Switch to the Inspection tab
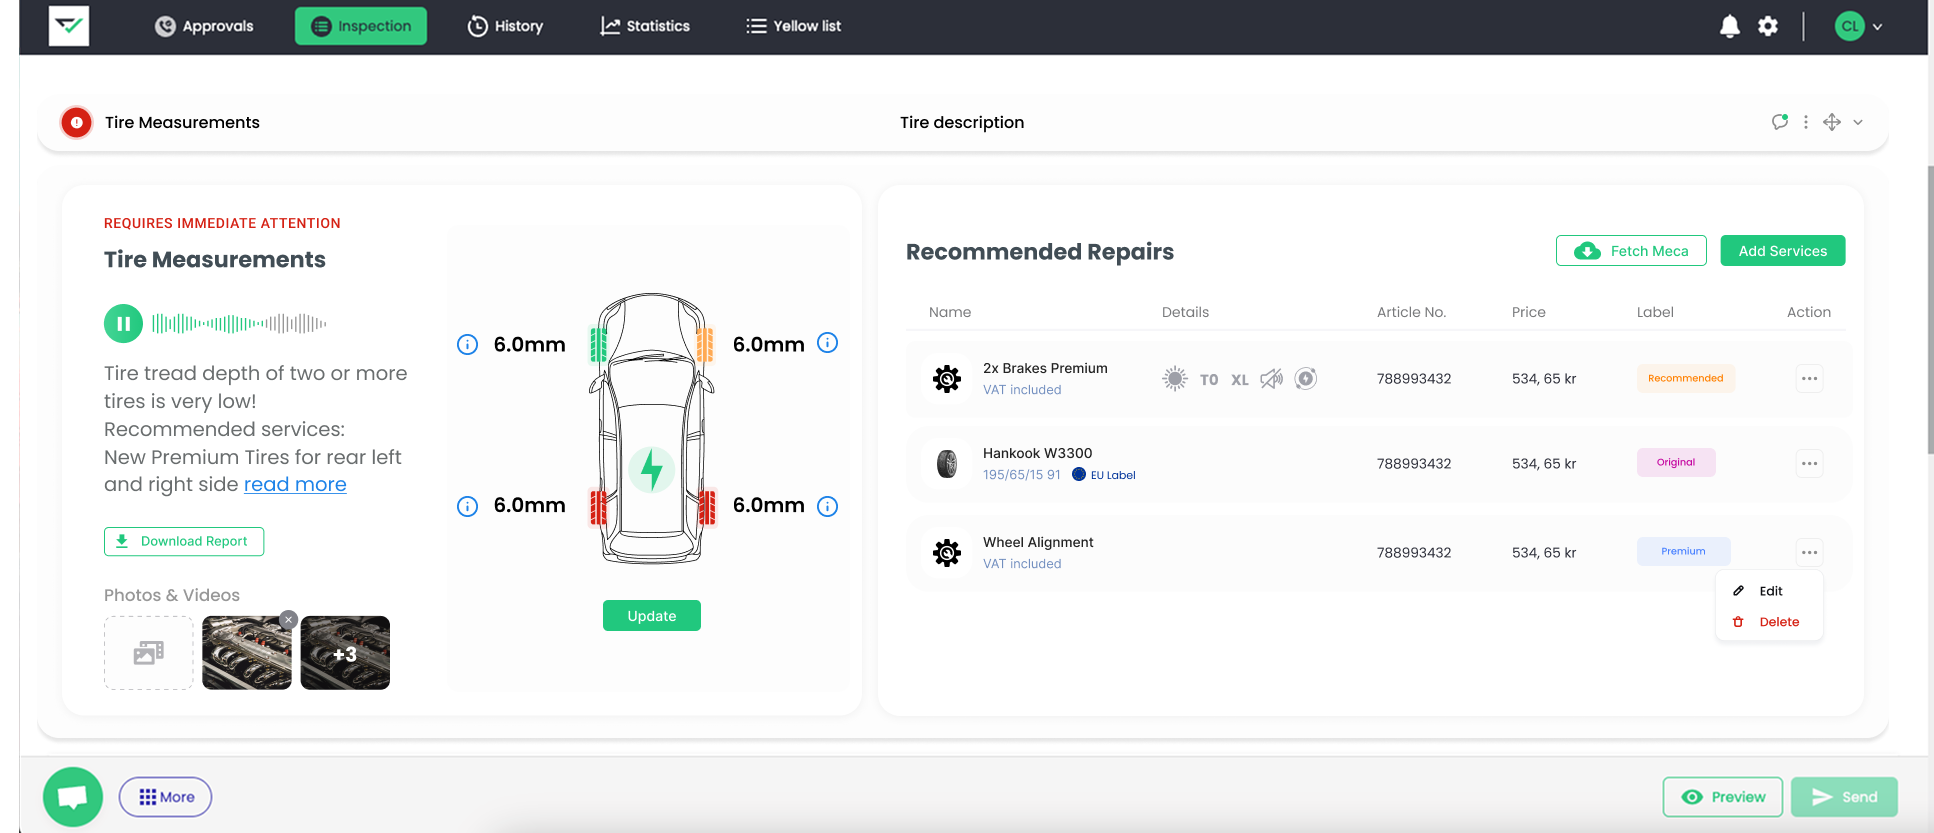Image resolution: width=1934 pixels, height=833 pixels. (x=361, y=26)
